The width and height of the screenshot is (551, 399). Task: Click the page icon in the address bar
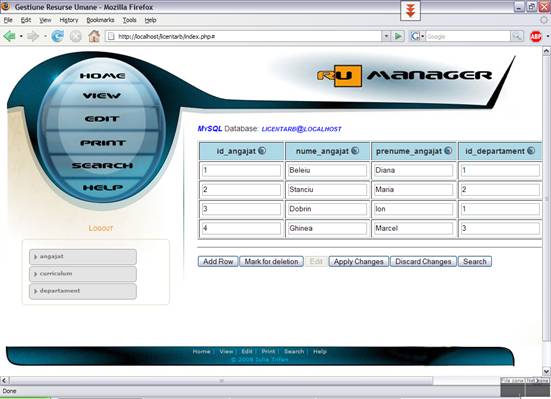(111, 36)
